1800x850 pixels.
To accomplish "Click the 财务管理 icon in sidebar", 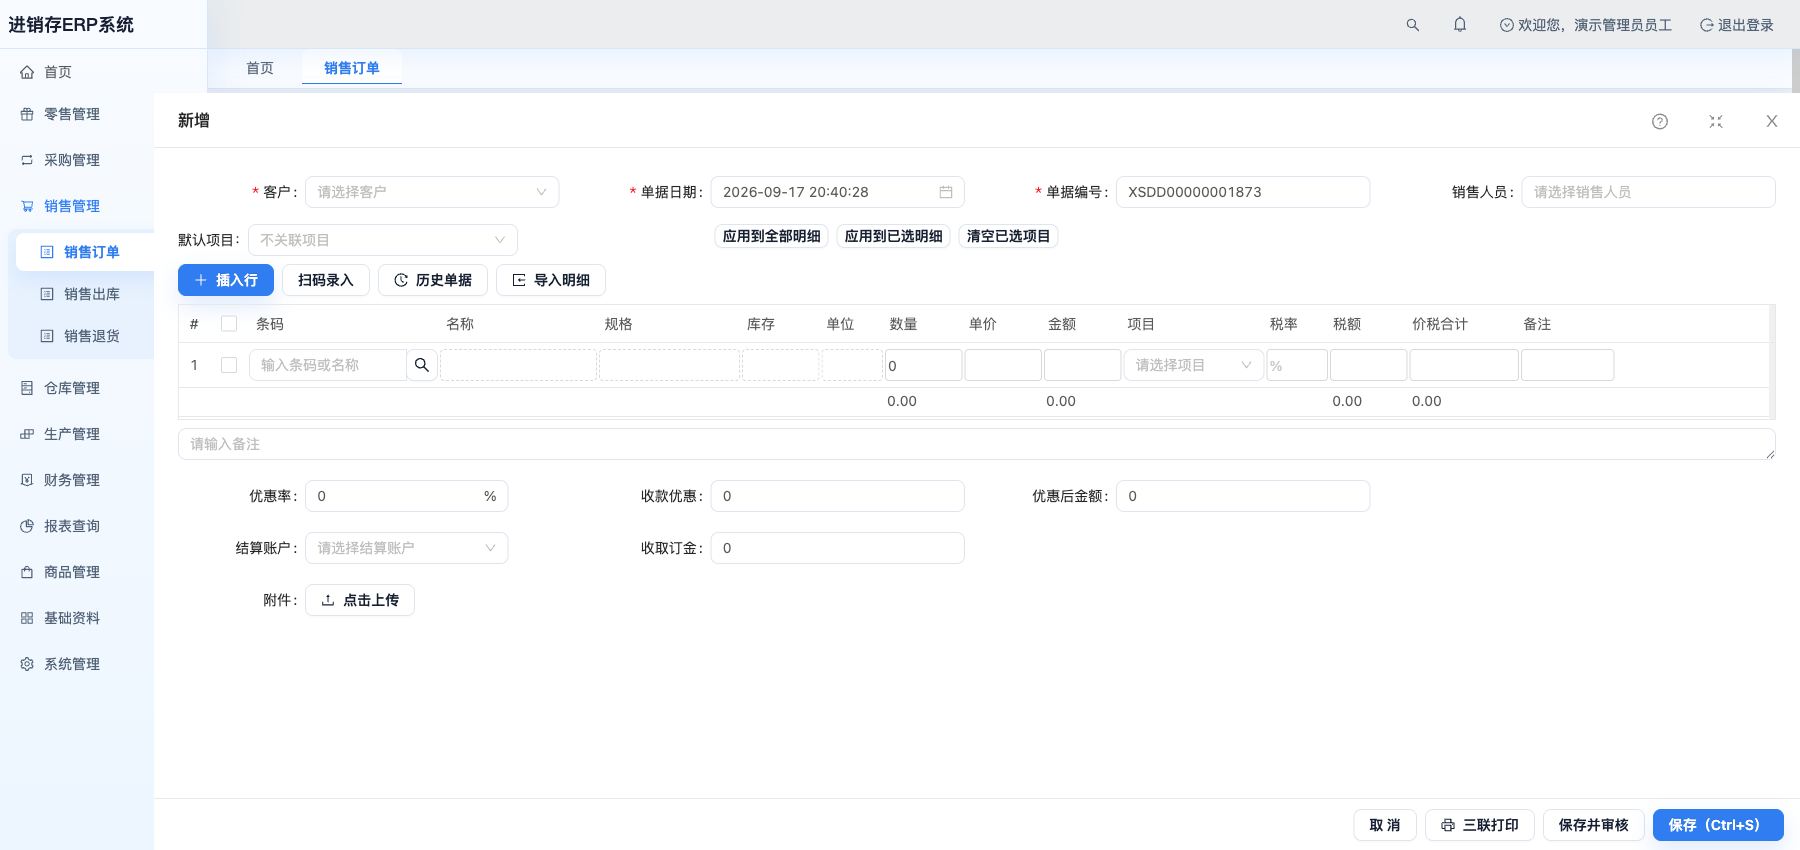I will (x=27, y=480).
